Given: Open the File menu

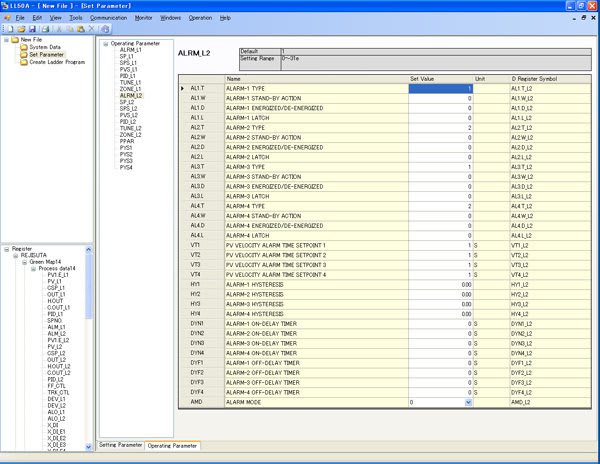Looking at the screenshot, I should point(20,18).
